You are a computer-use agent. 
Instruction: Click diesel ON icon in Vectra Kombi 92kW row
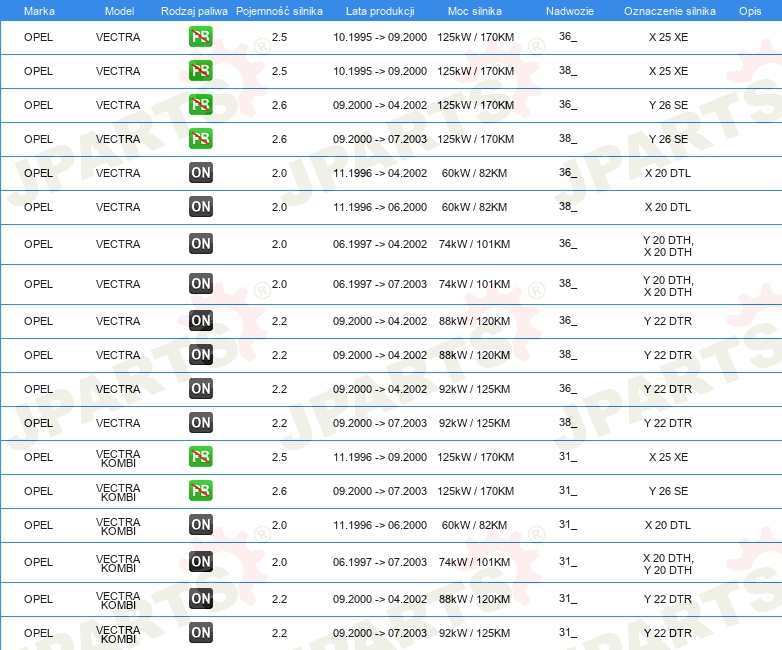(200, 633)
